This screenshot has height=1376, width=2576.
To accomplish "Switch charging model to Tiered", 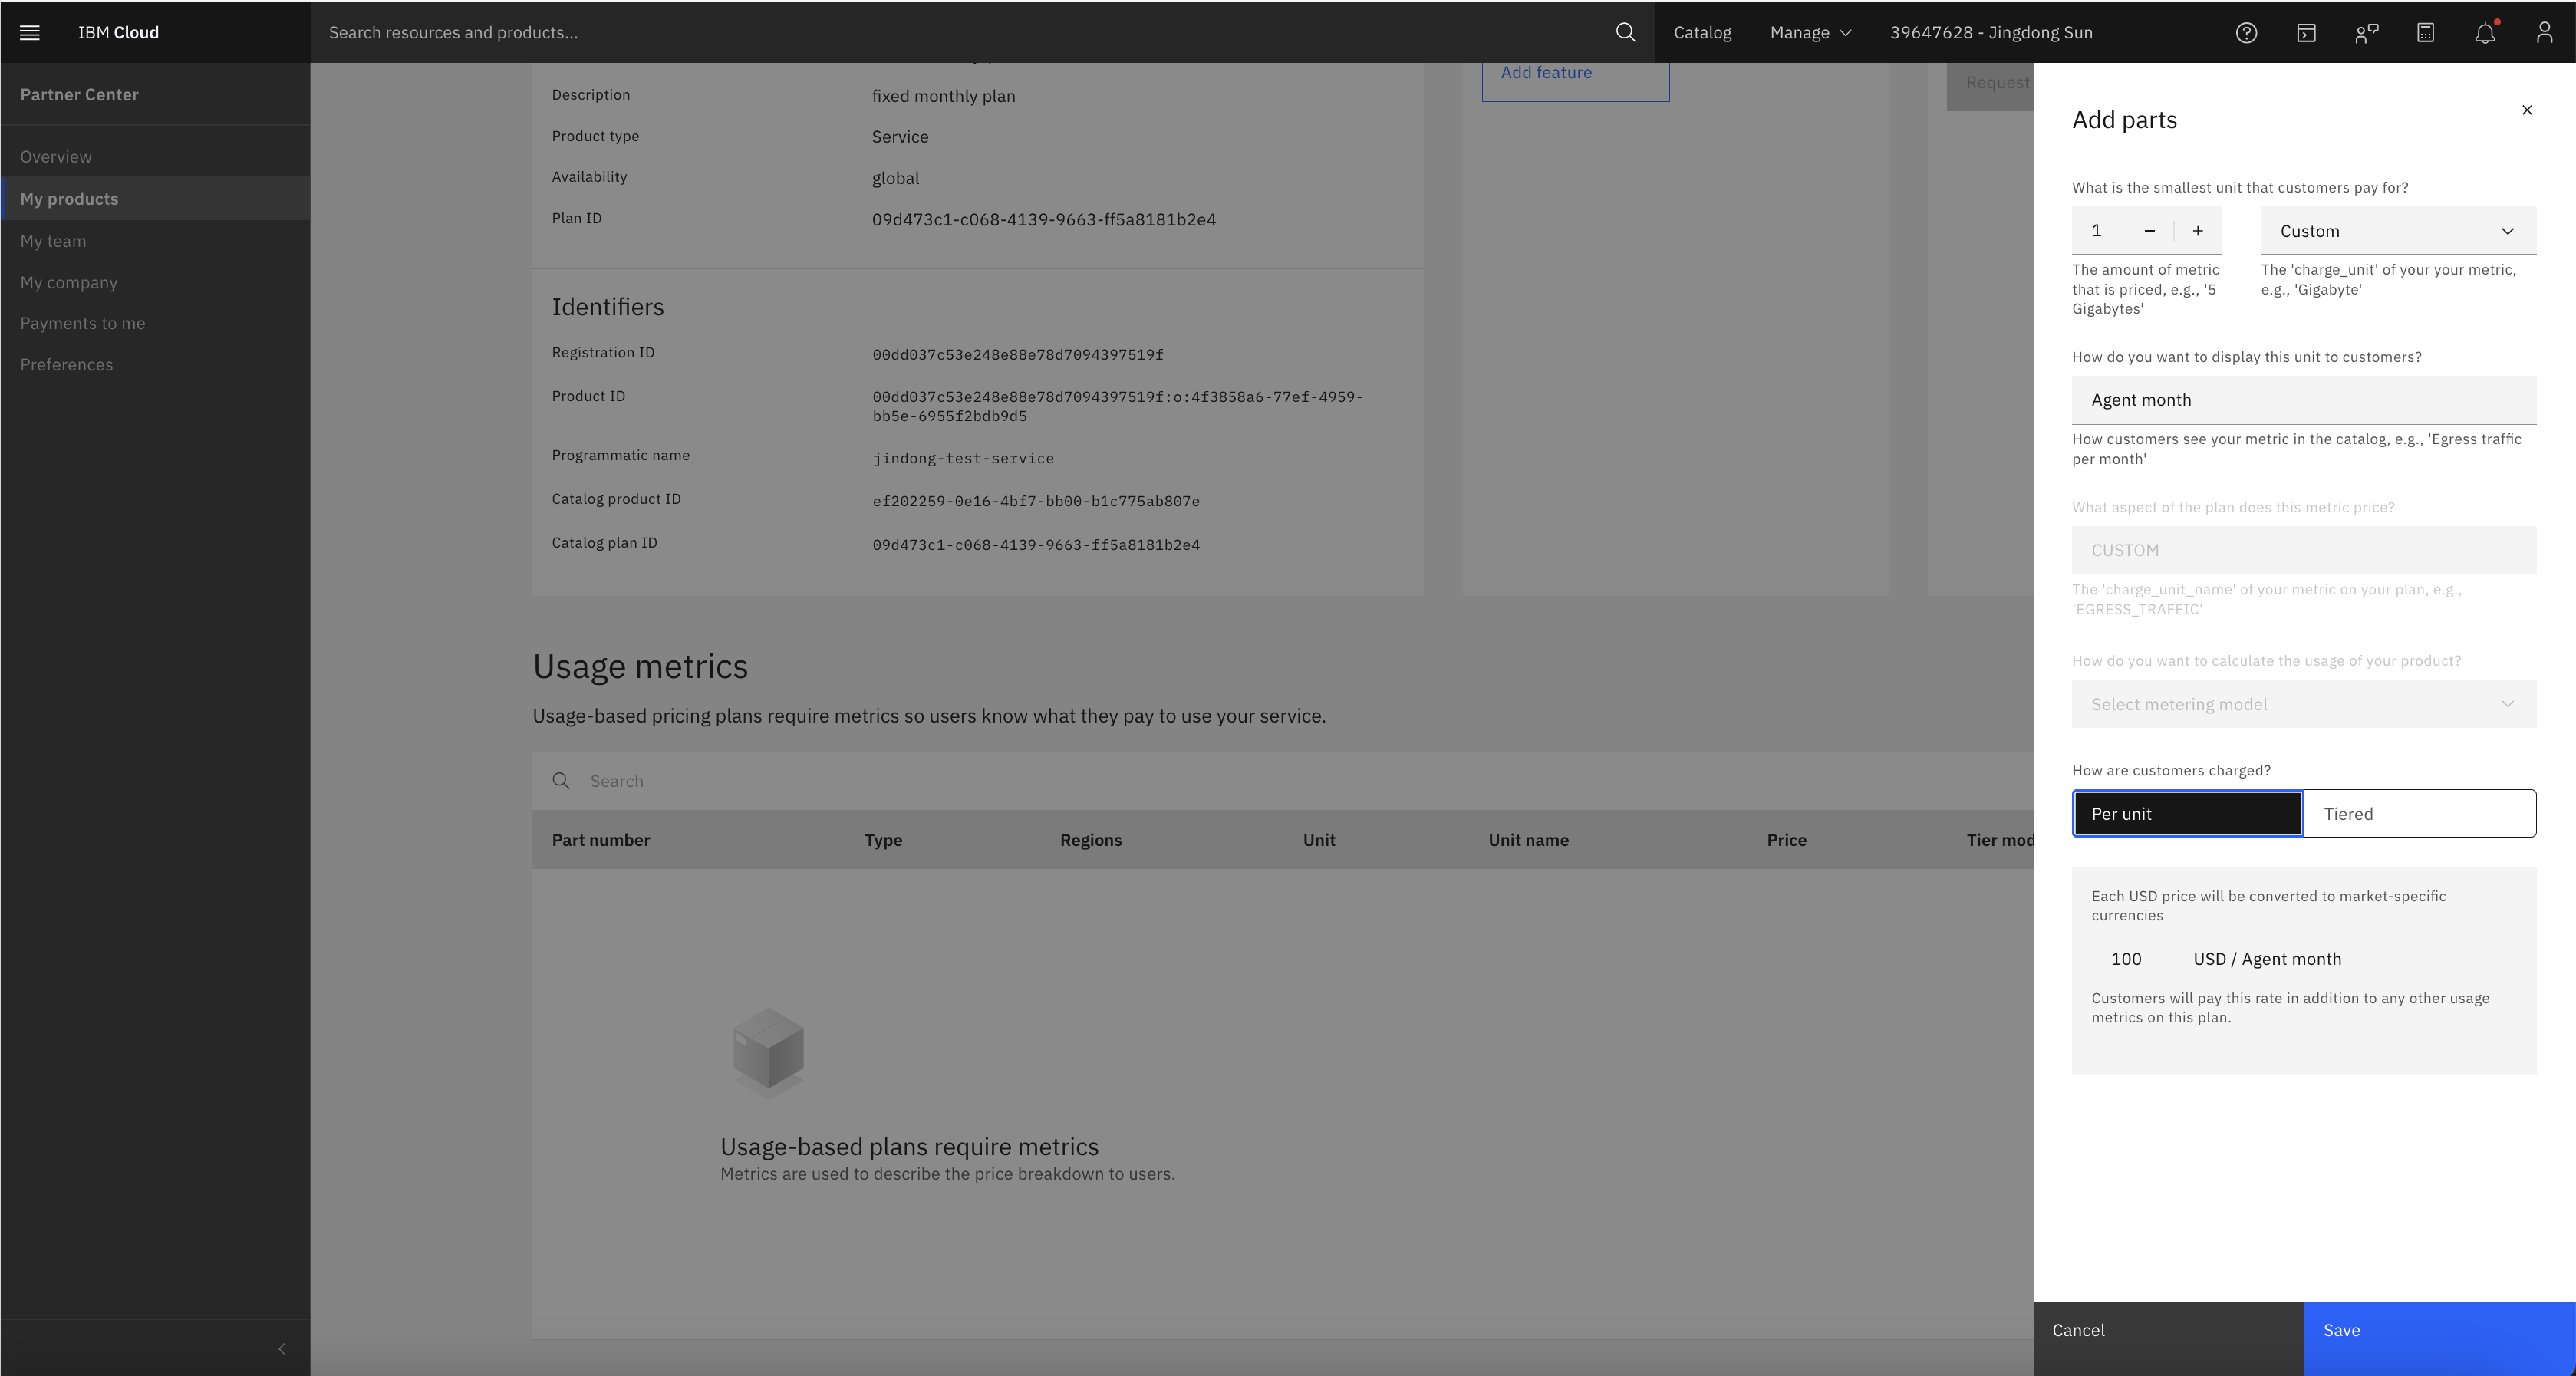I will pyautogui.click(x=2419, y=813).
